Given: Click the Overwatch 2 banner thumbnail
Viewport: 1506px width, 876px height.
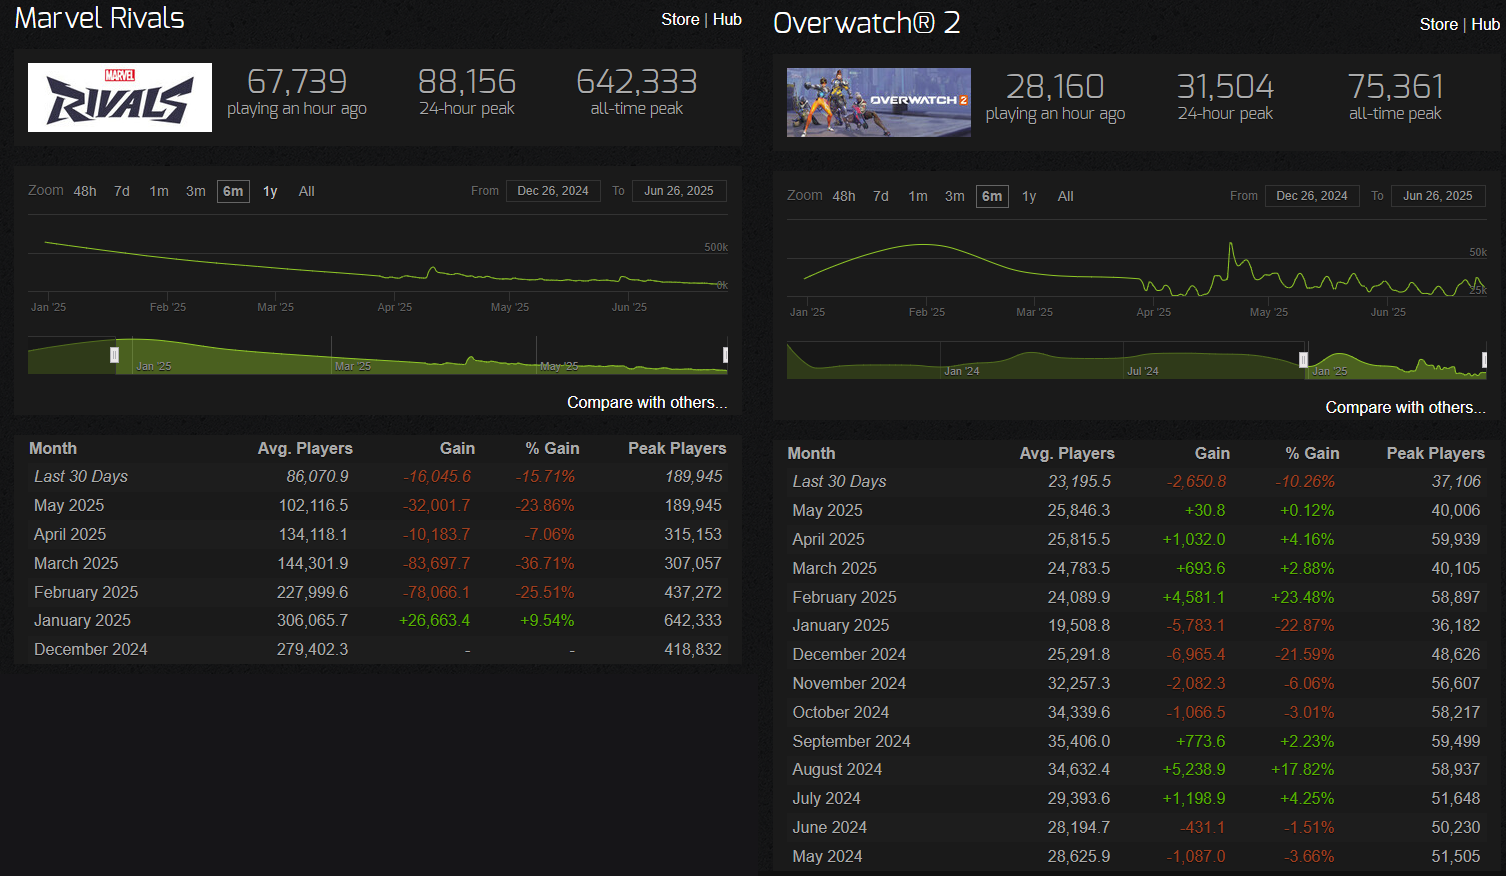Looking at the screenshot, I should (879, 102).
